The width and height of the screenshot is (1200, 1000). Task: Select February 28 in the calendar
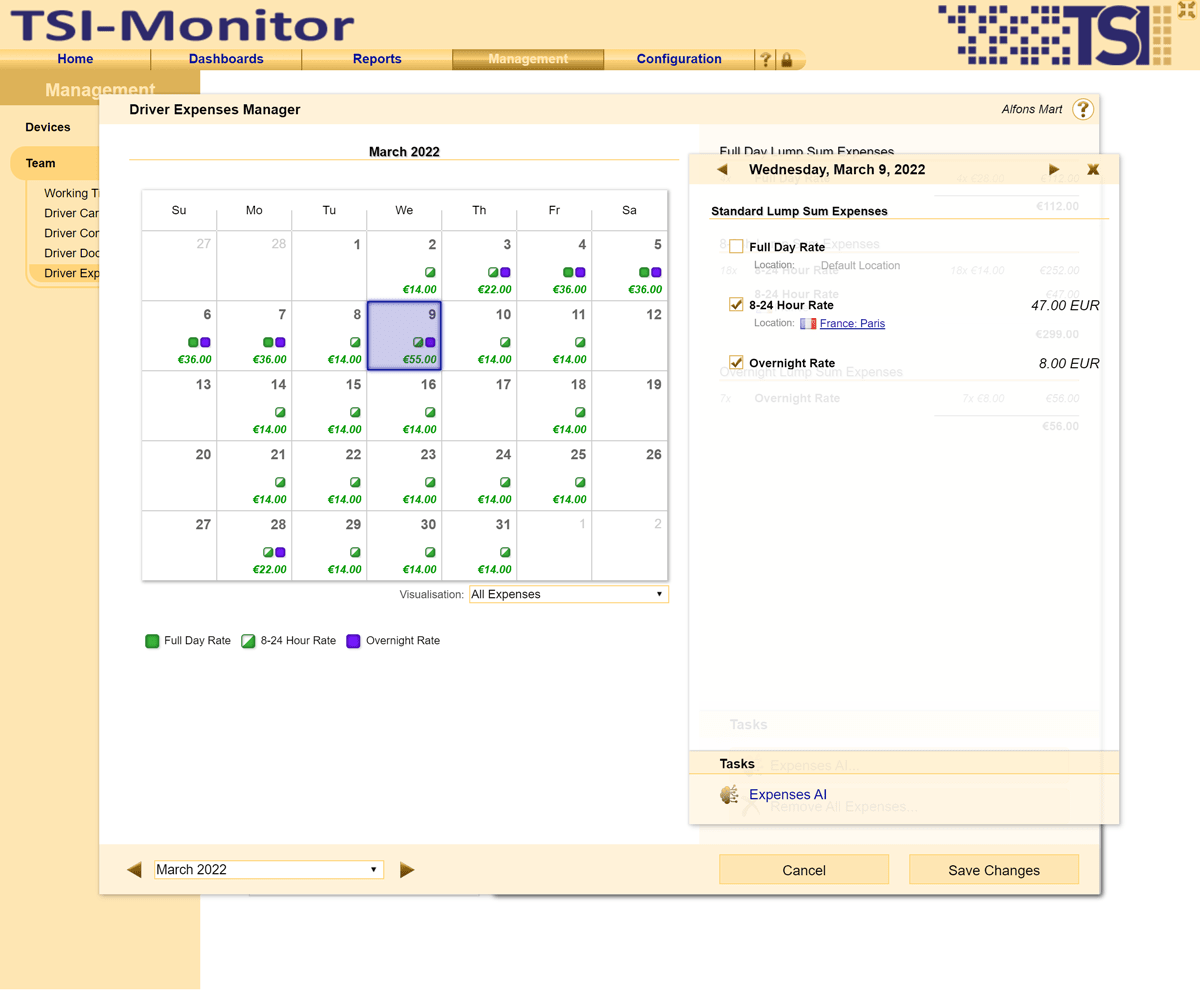(x=254, y=266)
